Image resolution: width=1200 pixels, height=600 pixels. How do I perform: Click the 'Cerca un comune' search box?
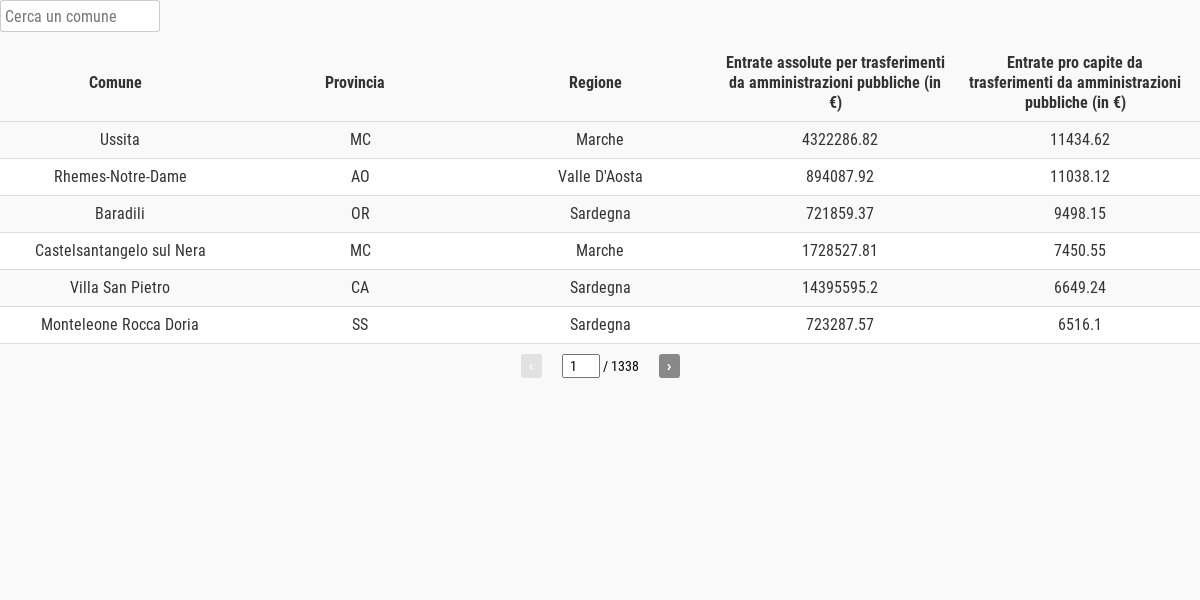click(x=80, y=16)
